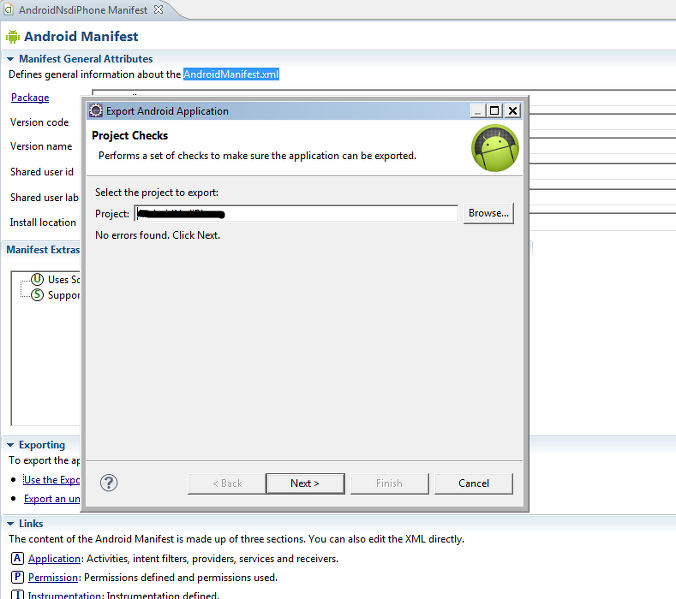Minimize the Export Android Application dialog
Screen dimensions: 676x599
[478, 111]
